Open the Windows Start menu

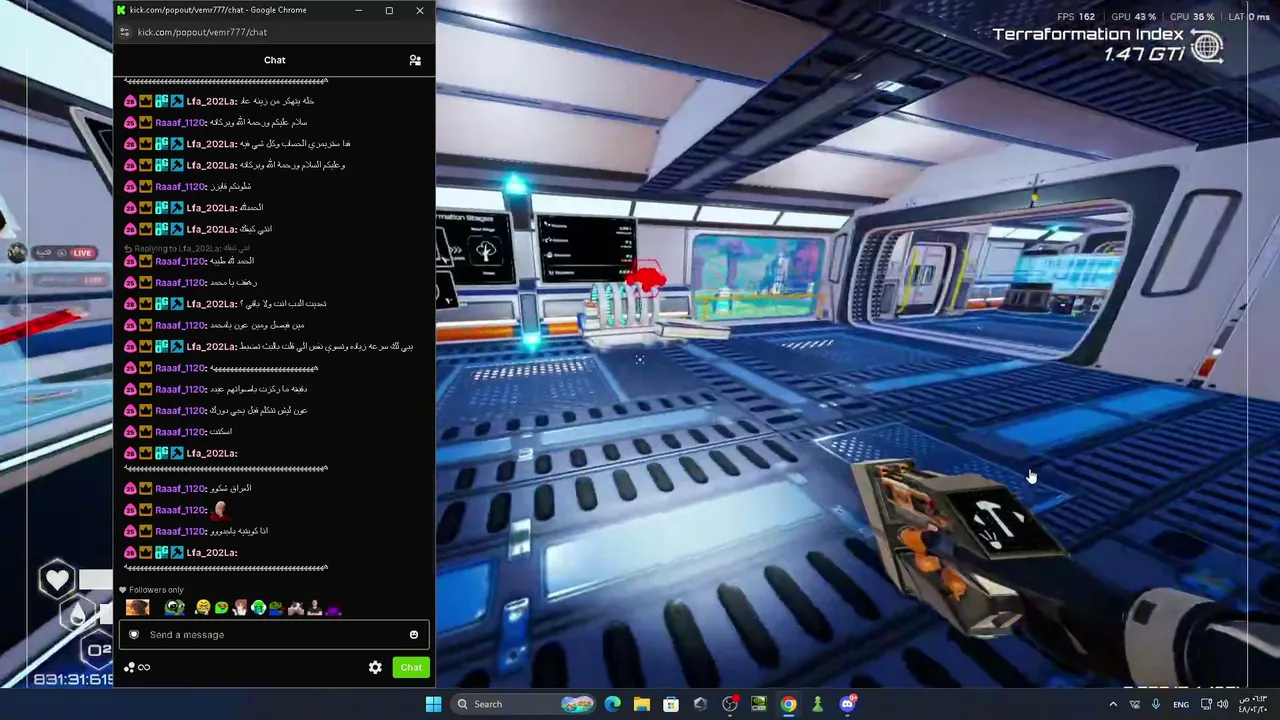433,704
